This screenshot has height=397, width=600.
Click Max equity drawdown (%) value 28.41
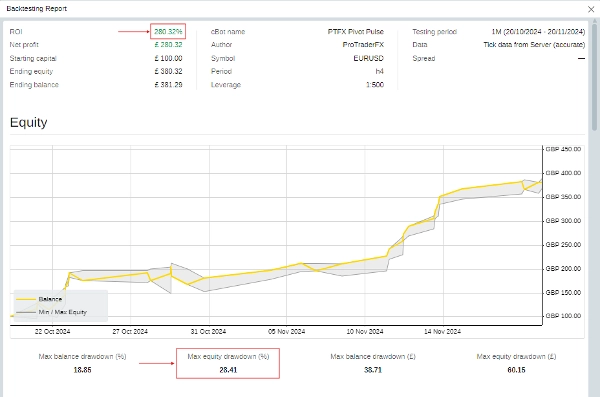(x=228, y=370)
